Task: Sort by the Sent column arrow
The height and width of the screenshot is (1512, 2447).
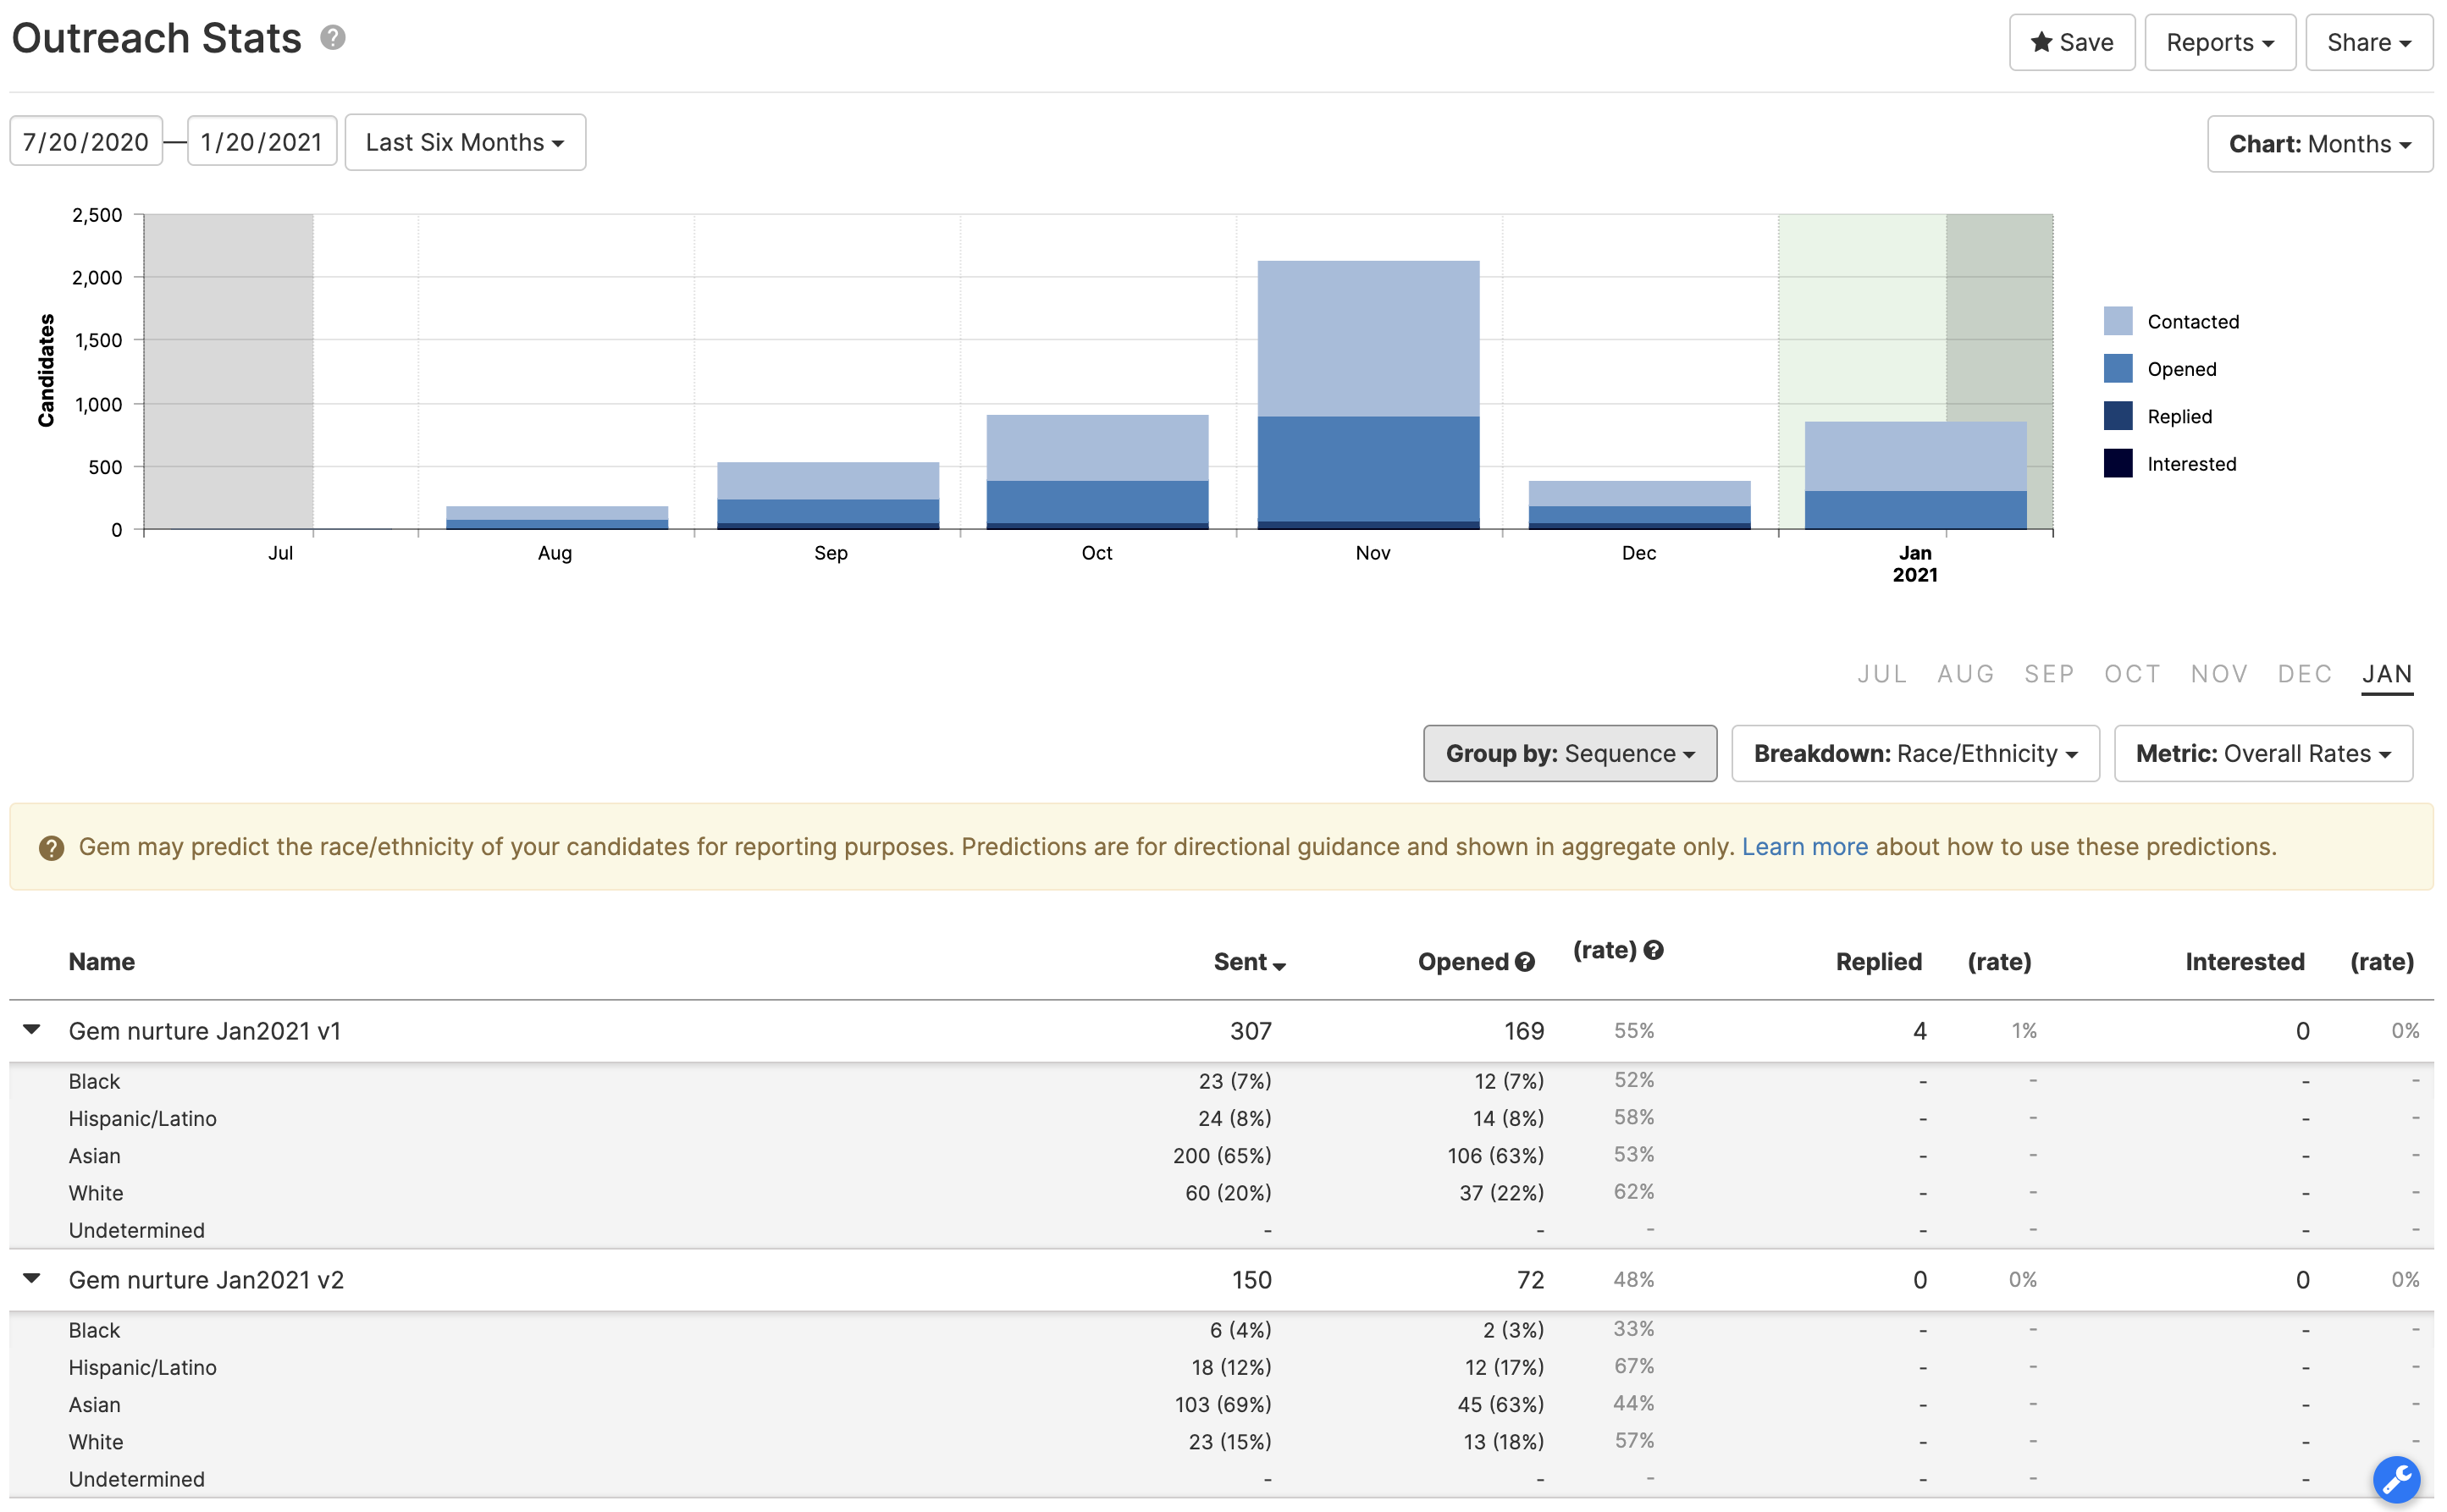Action: click(1278, 965)
